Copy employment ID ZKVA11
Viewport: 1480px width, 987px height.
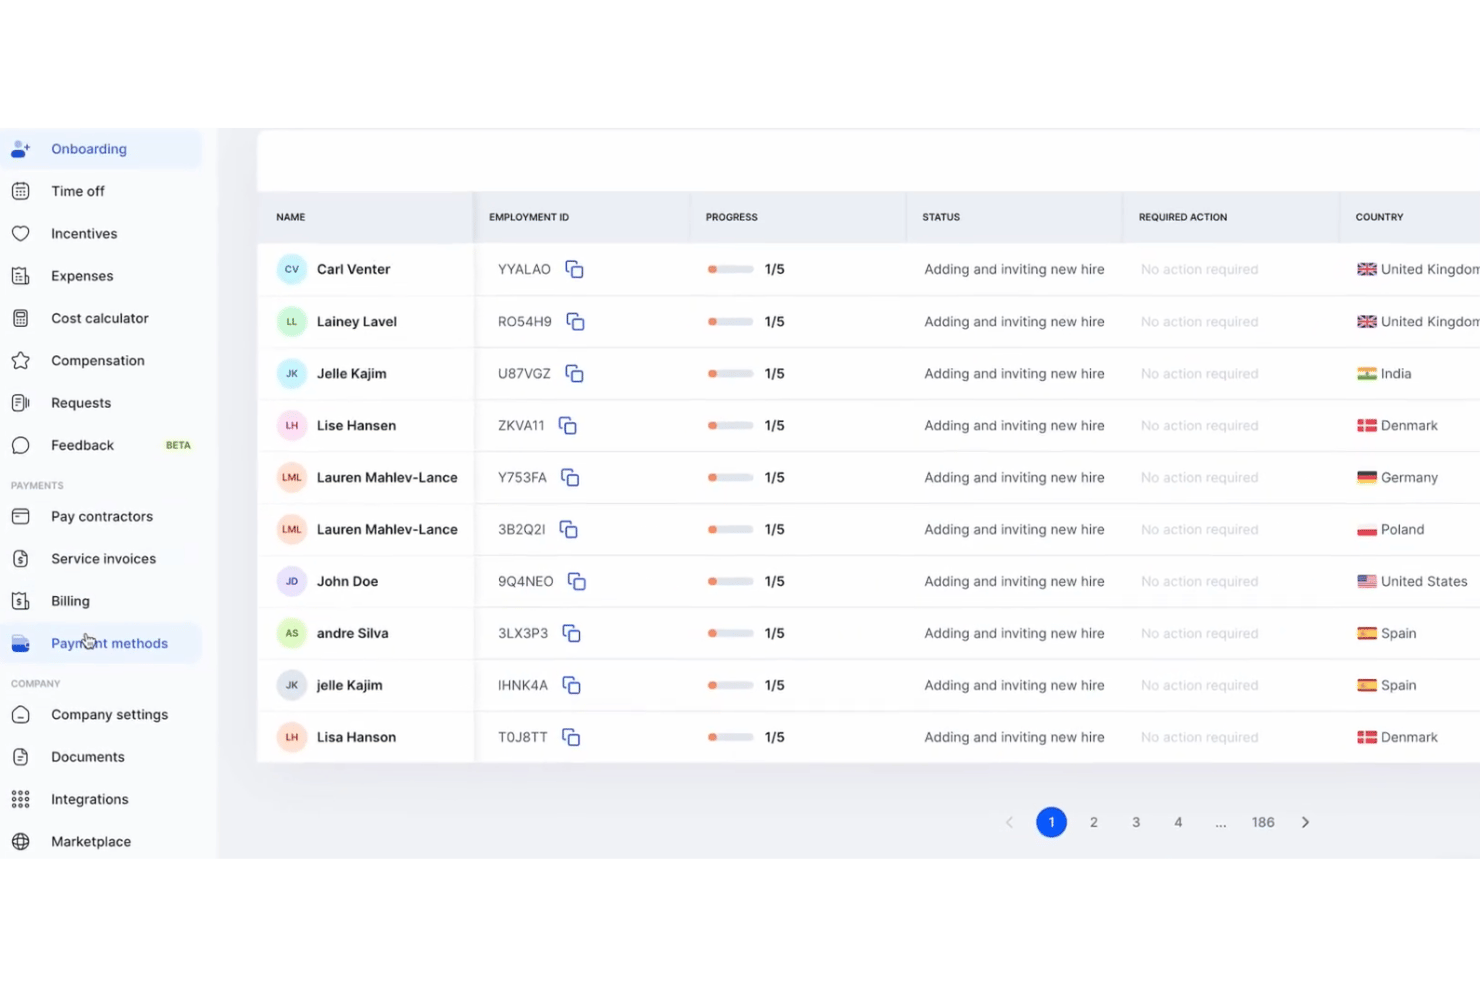(567, 425)
